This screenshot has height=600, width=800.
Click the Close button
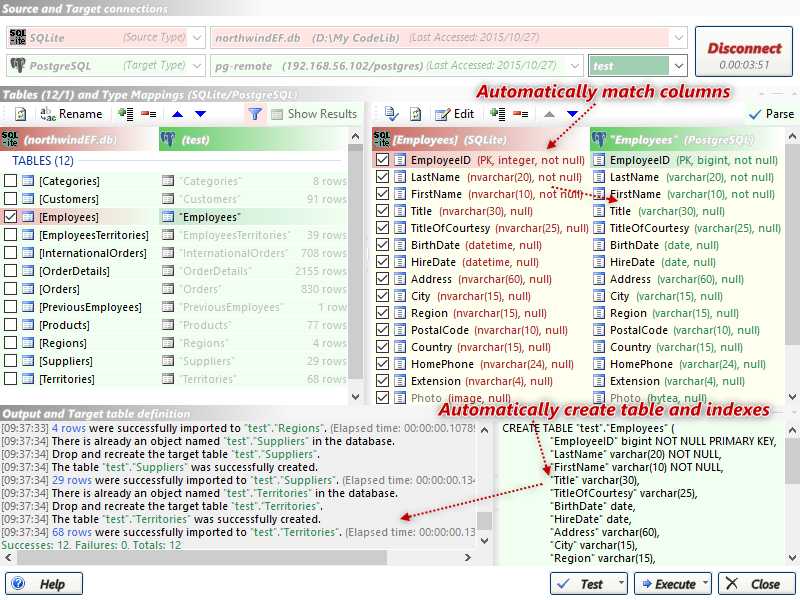756,583
